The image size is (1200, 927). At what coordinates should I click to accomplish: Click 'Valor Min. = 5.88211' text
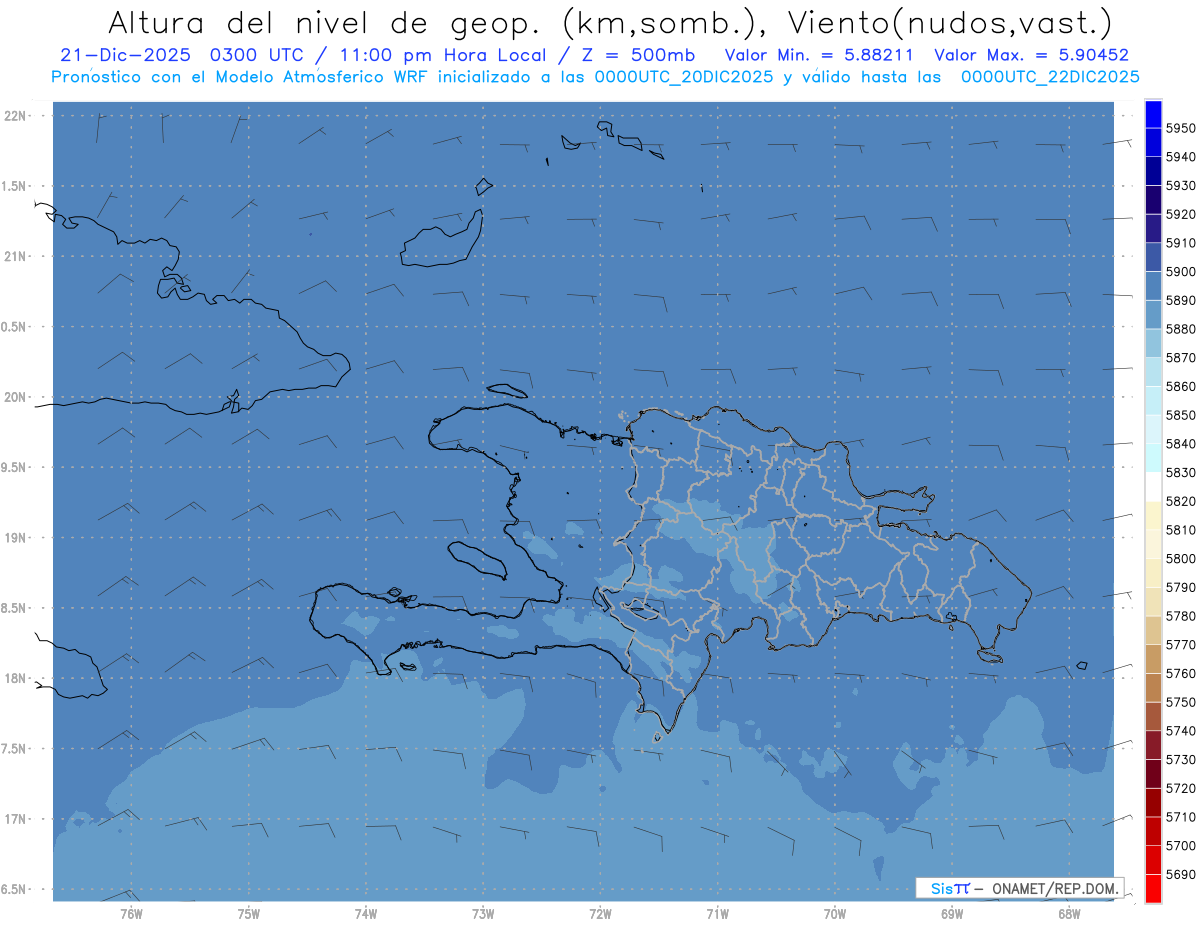click(x=819, y=55)
